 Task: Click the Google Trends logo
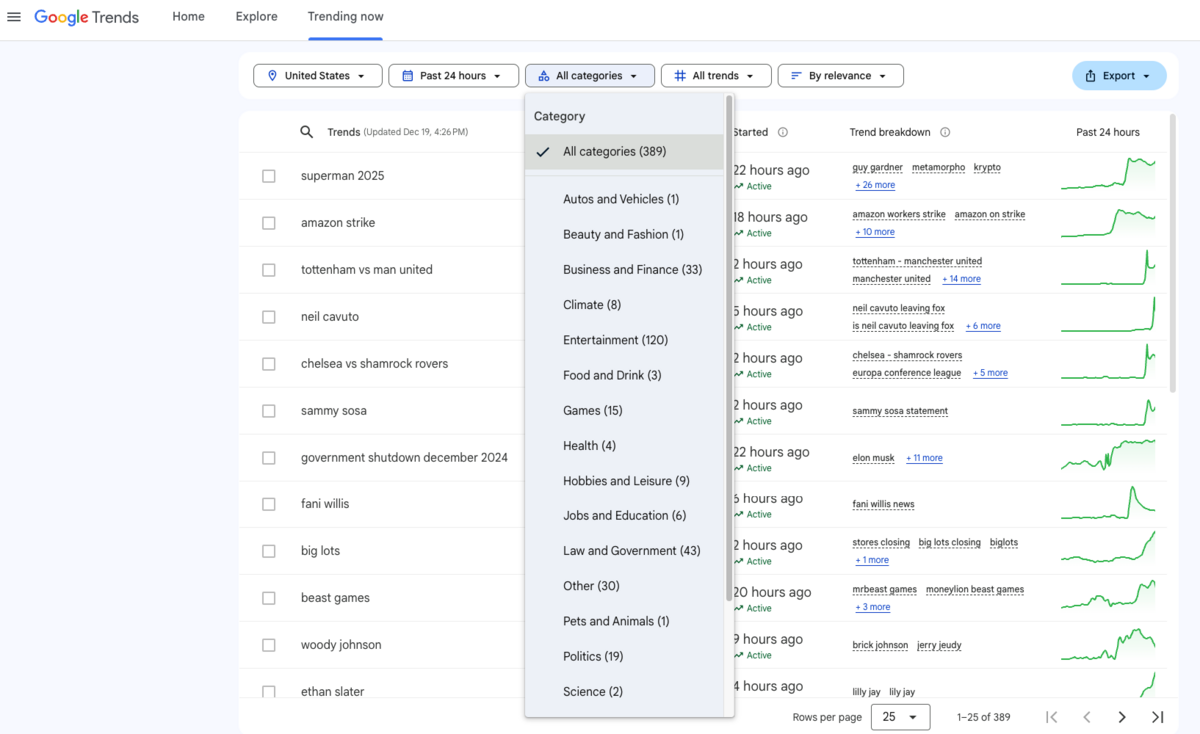pos(86,16)
